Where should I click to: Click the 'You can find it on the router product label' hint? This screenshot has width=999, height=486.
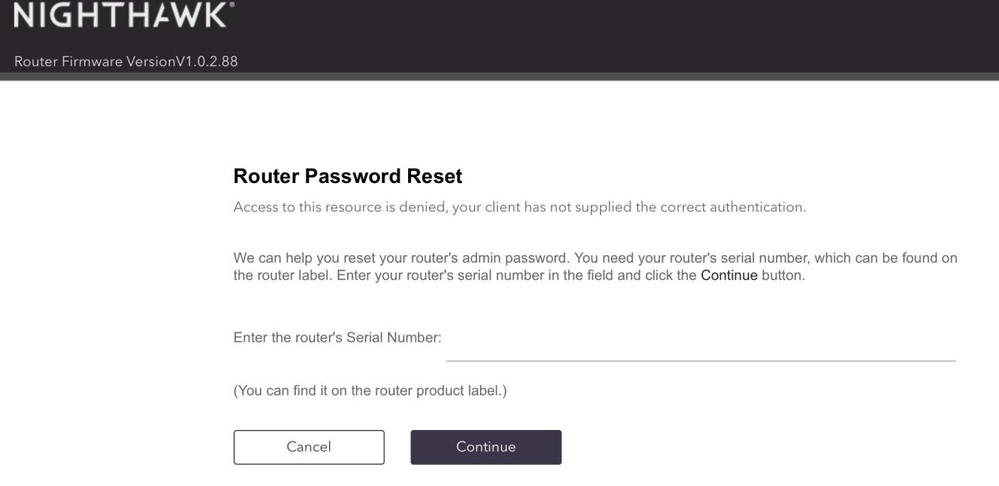click(370, 390)
